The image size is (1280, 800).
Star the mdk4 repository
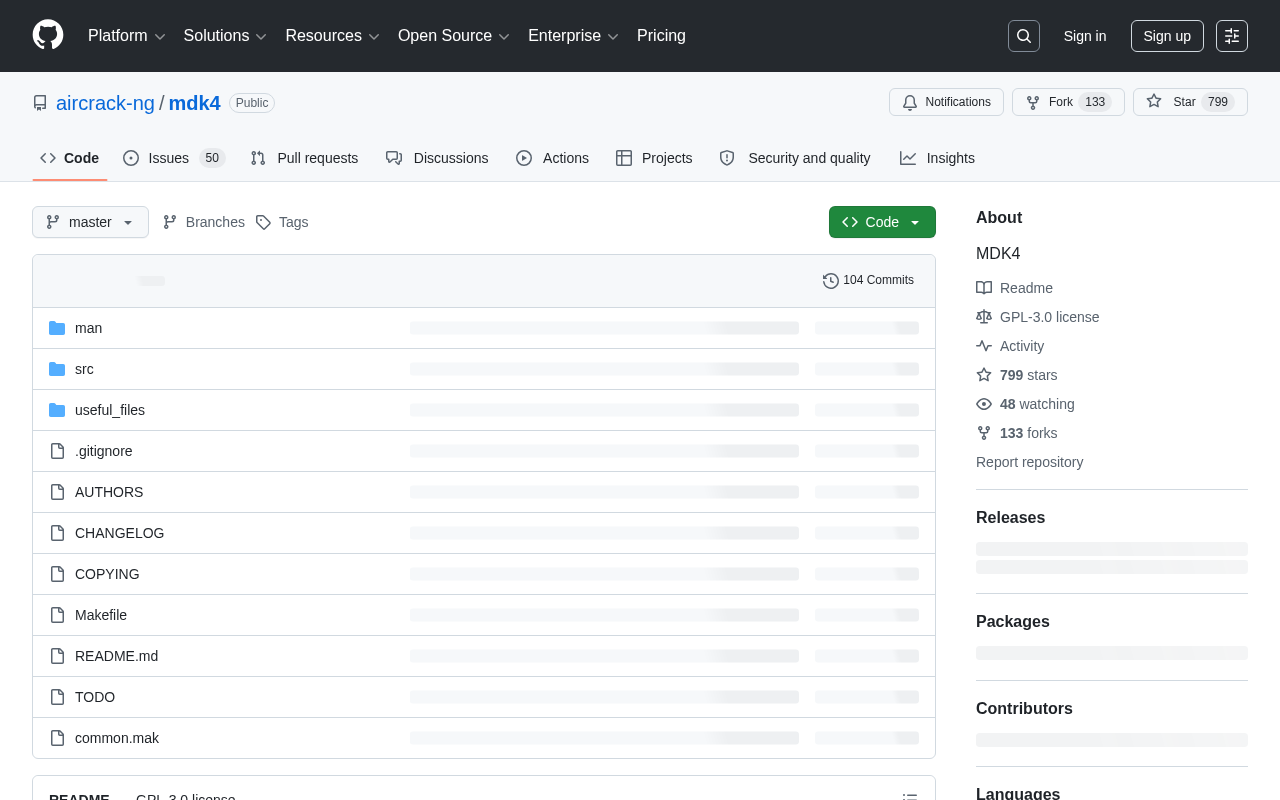(x=1190, y=102)
